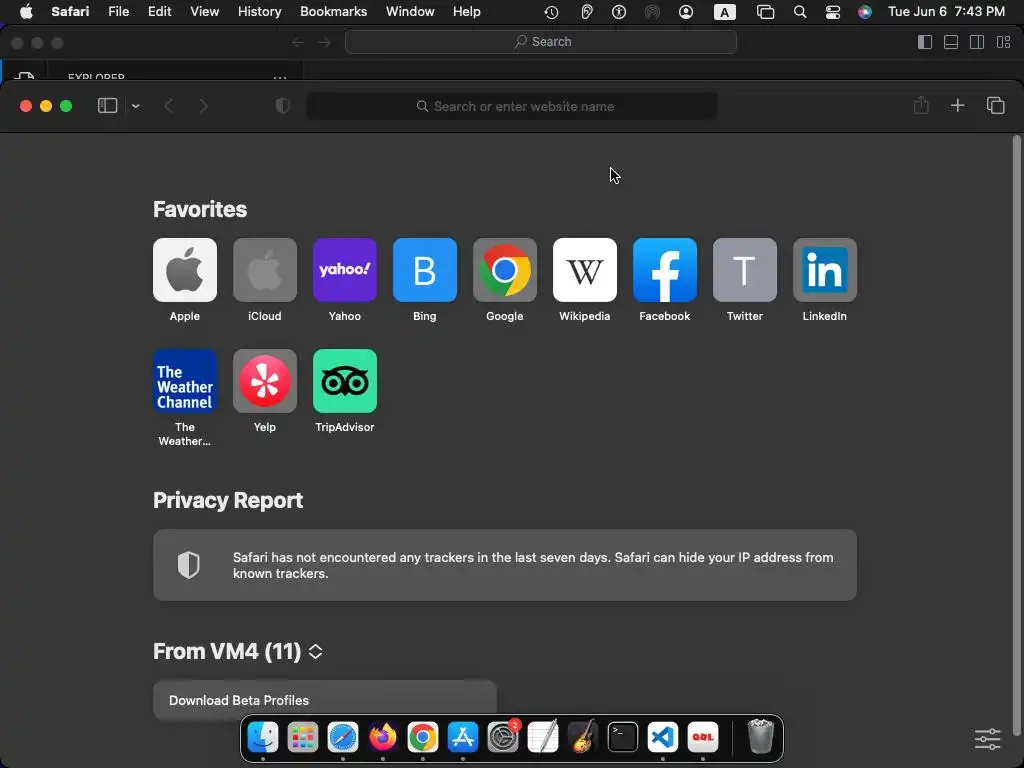The image size is (1024, 768).
Task: Open the History menu
Action: click(x=259, y=12)
